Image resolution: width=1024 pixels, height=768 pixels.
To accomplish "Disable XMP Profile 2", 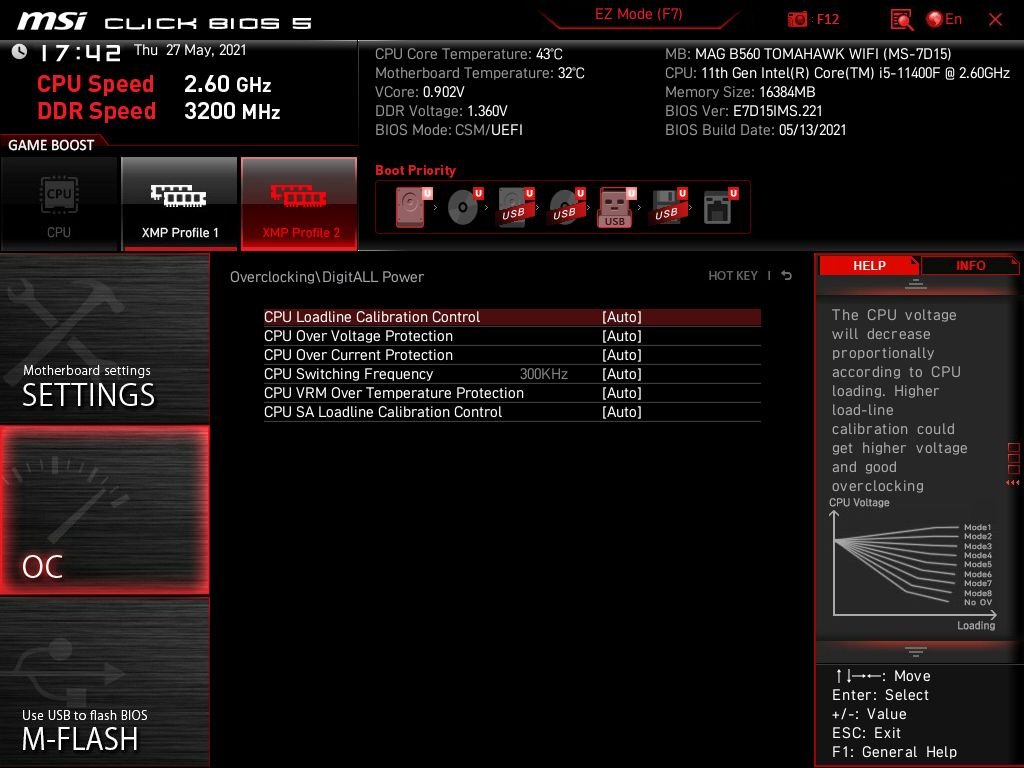I will 299,204.
